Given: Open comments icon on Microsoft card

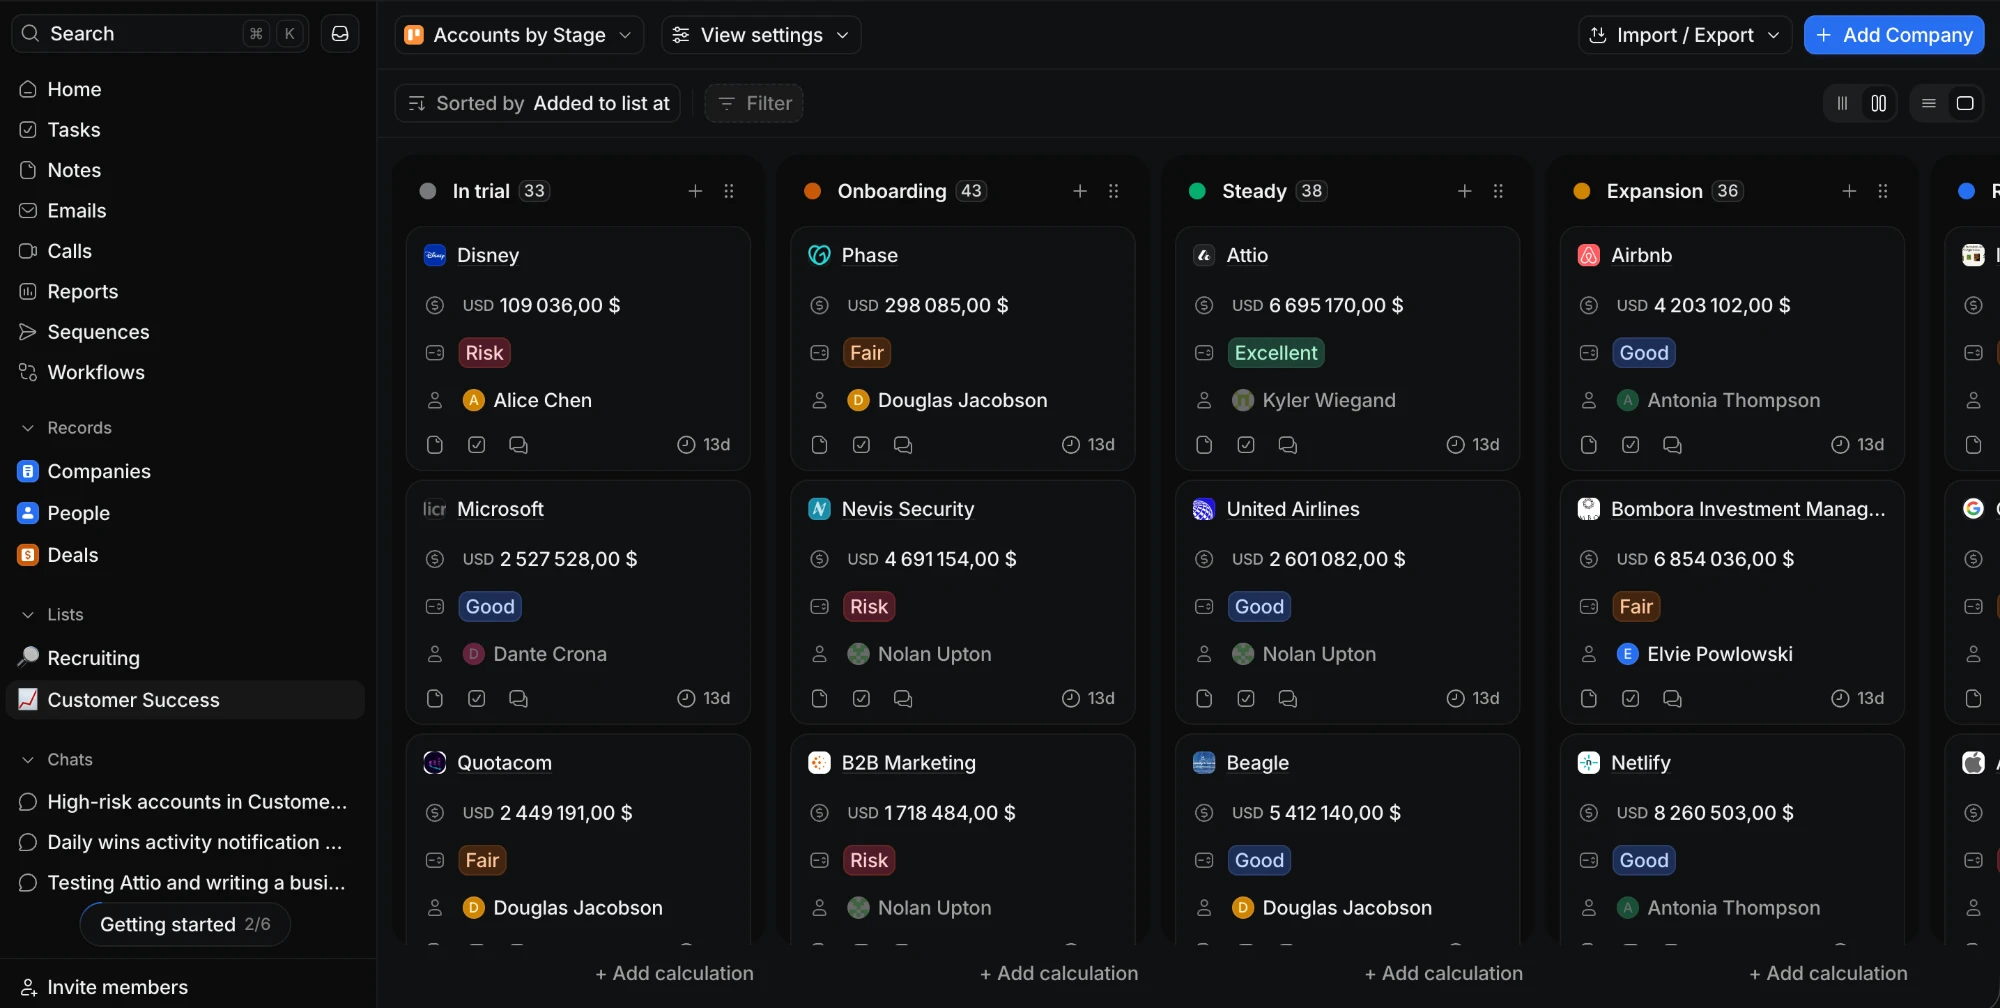Looking at the screenshot, I should (x=518, y=699).
